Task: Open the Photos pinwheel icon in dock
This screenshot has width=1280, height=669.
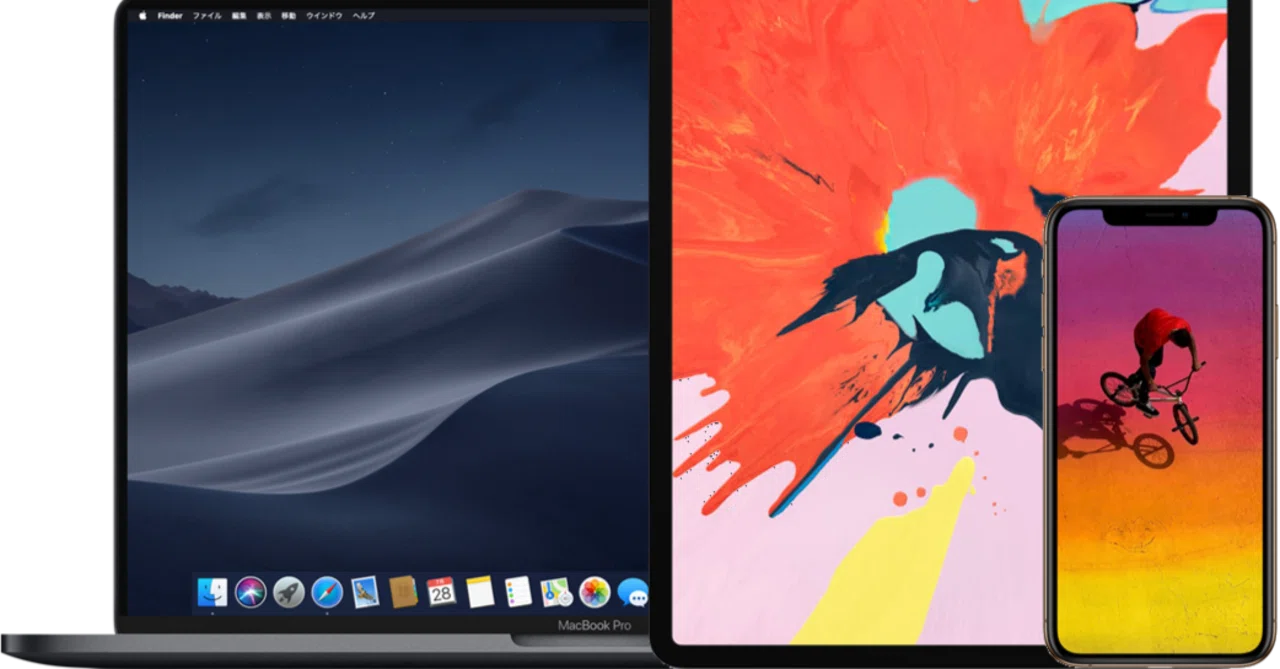Action: (x=595, y=592)
